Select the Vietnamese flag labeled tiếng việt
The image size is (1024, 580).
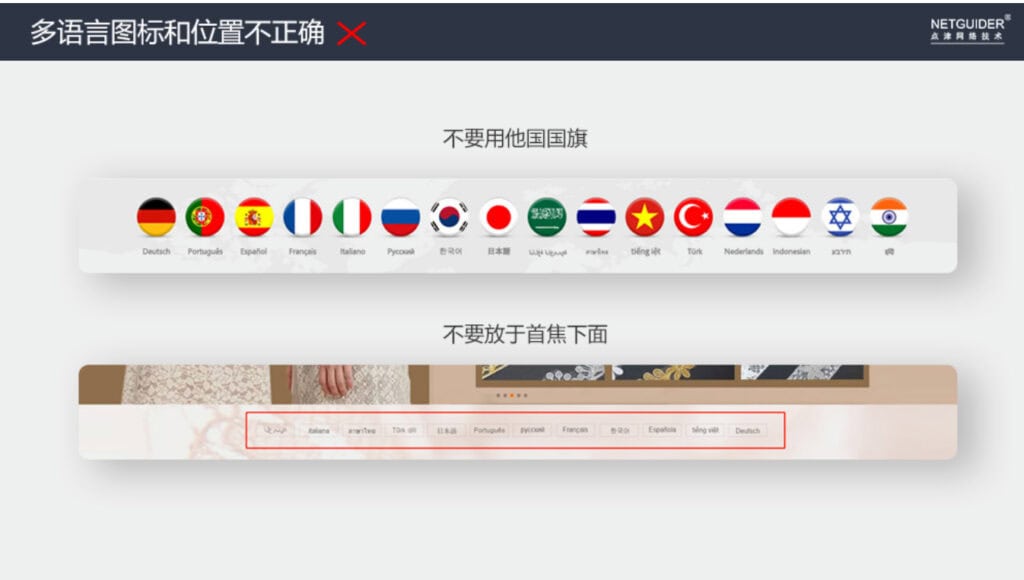pyautogui.click(x=645, y=217)
